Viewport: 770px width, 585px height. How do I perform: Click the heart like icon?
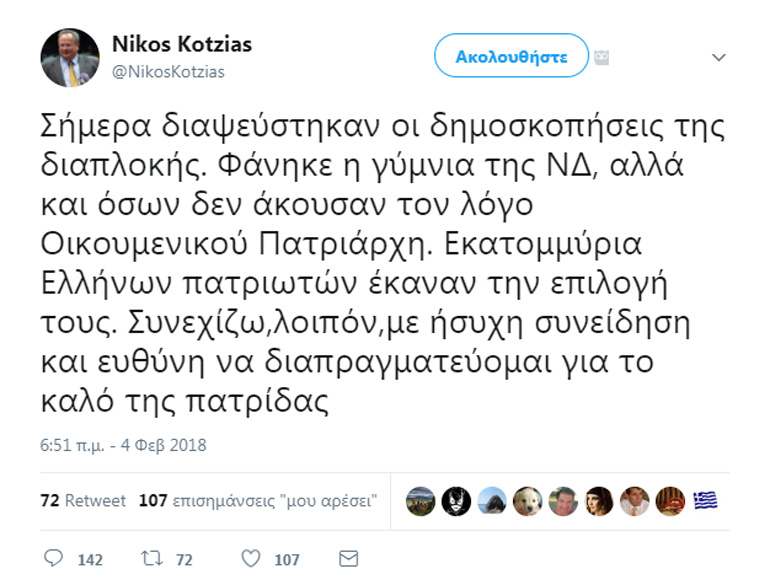click(x=251, y=558)
